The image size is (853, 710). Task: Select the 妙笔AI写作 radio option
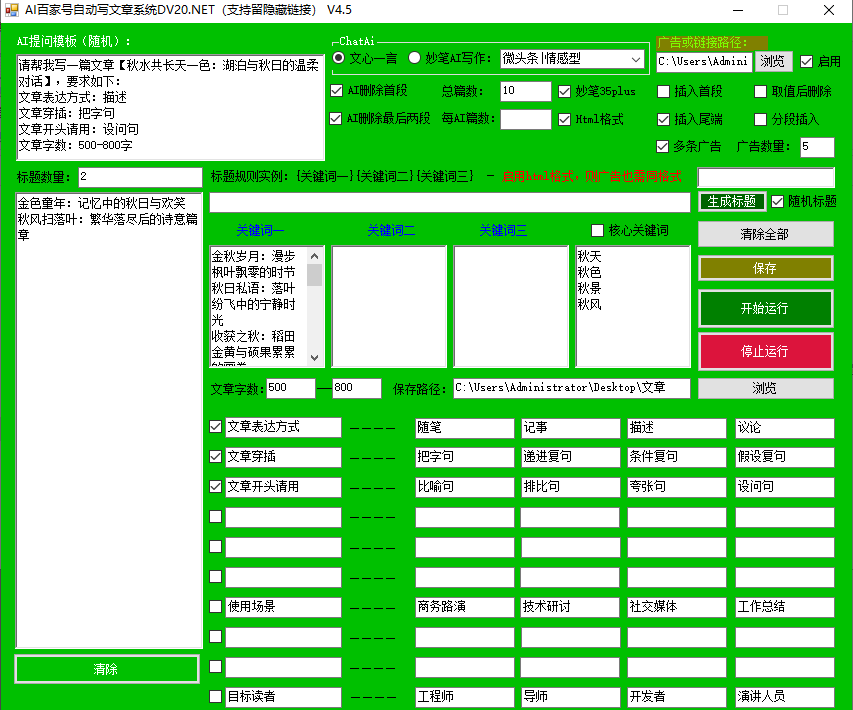coord(416,59)
